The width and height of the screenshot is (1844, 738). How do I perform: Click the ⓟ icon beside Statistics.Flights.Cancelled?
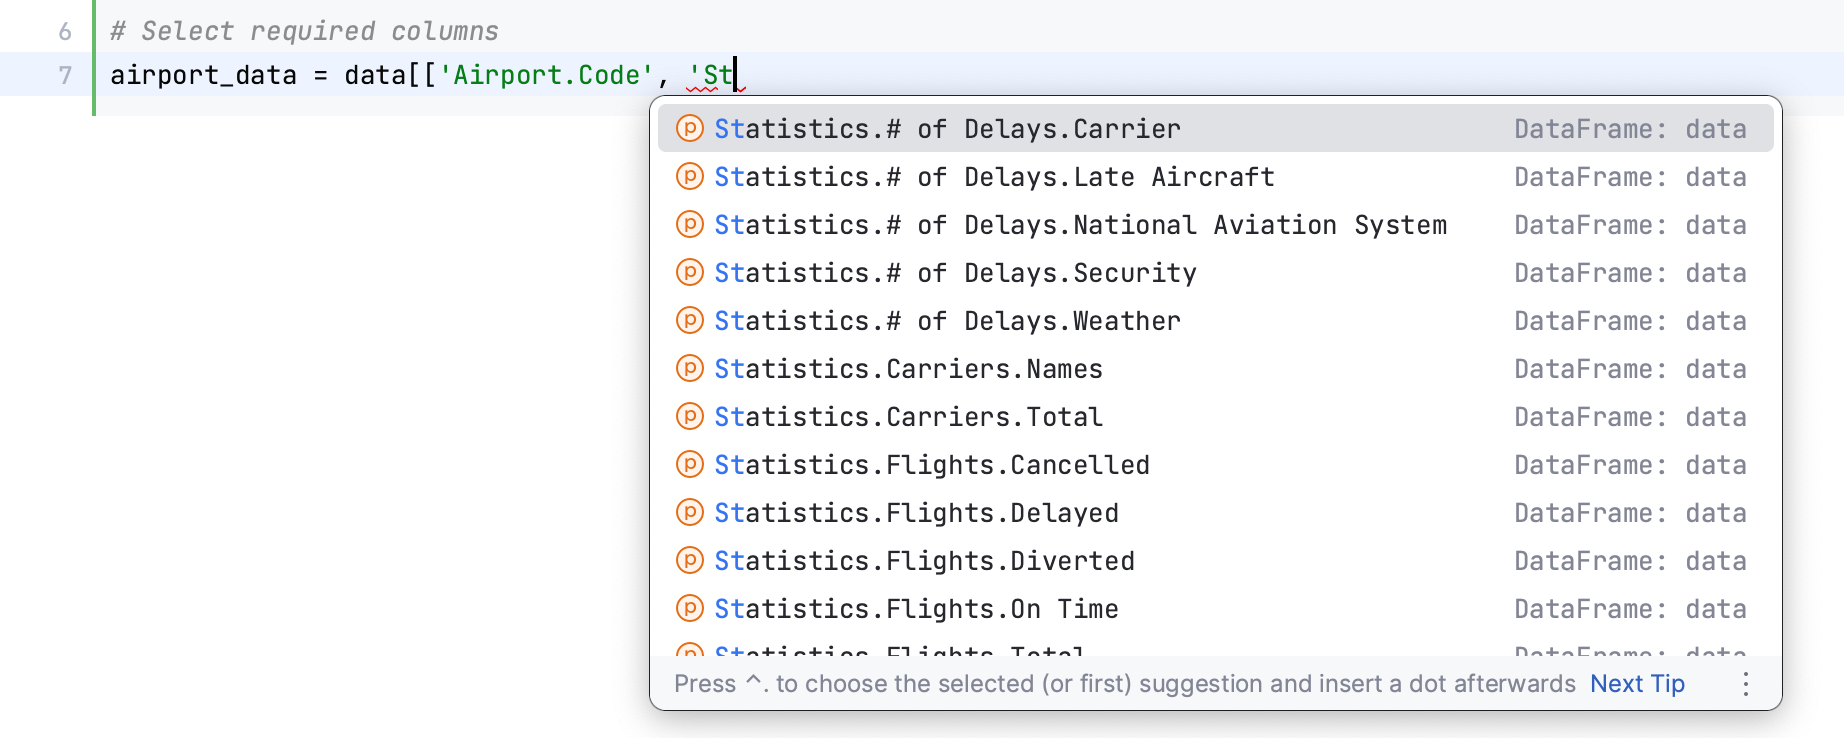click(x=690, y=464)
